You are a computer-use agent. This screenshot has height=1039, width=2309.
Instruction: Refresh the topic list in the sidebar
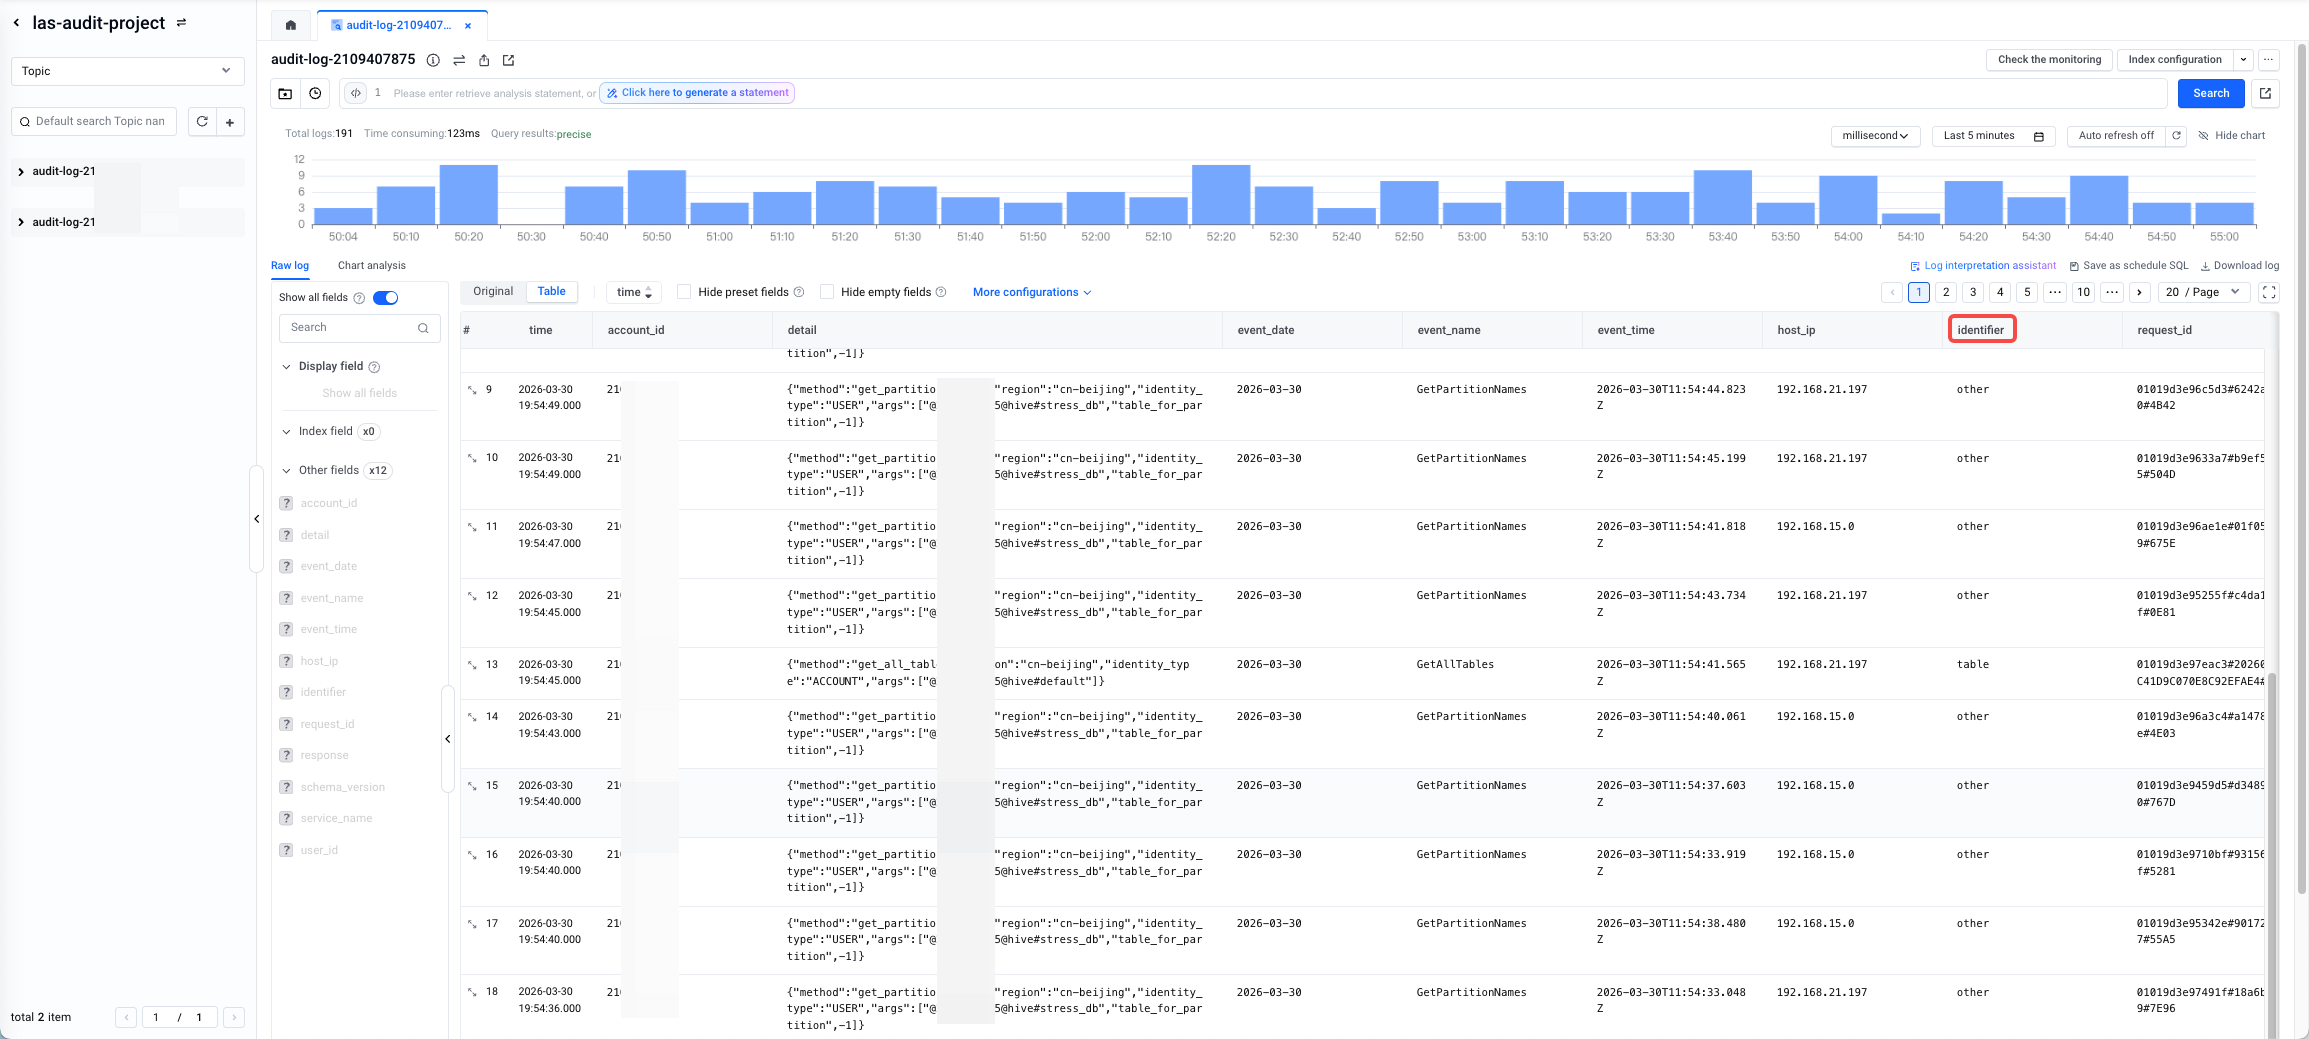[x=202, y=121]
